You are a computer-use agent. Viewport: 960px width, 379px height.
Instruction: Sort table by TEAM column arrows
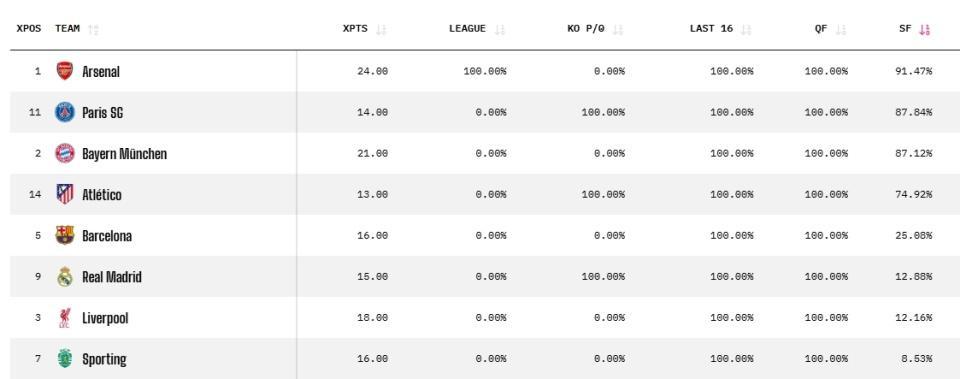(93, 29)
